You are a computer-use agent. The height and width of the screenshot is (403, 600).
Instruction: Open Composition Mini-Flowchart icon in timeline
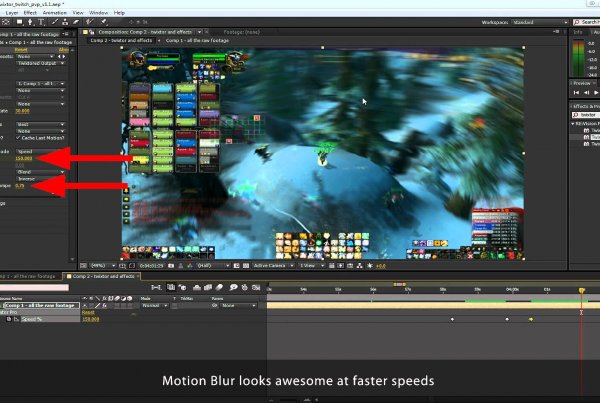point(156,287)
